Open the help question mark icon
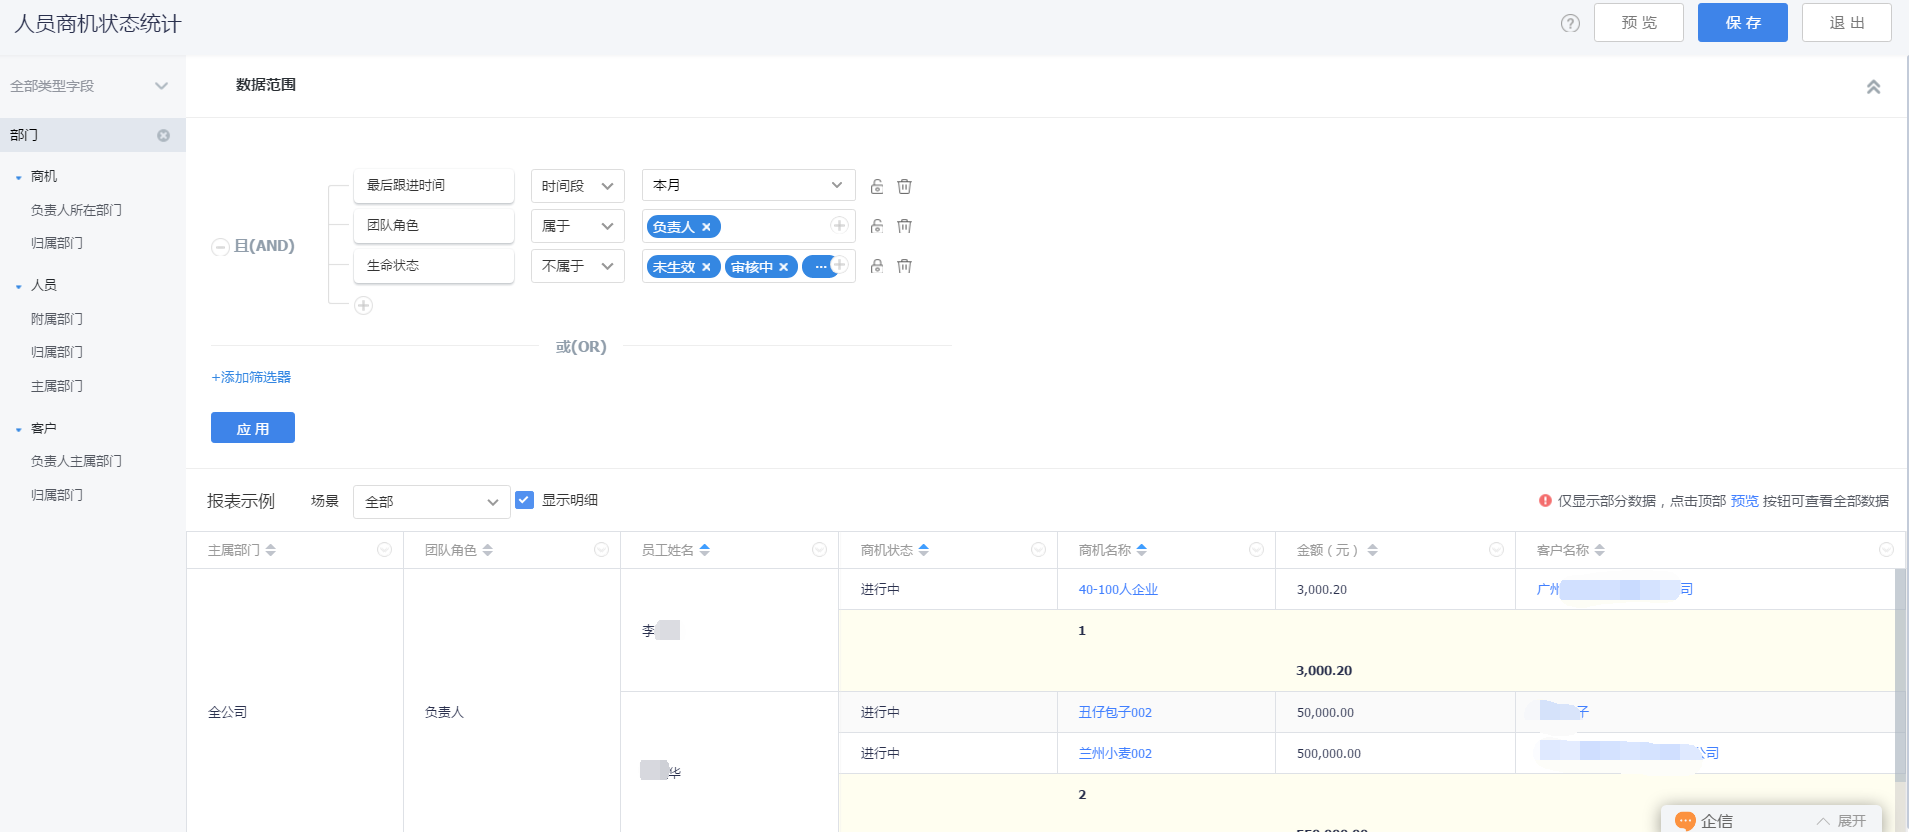This screenshot has height=832, width=1909. [1570, 23]
